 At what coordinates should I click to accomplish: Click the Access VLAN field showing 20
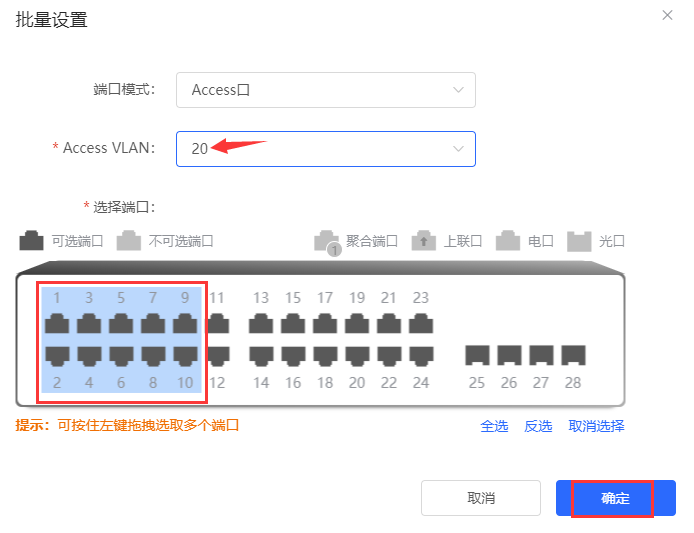click(x=326, y=149)
